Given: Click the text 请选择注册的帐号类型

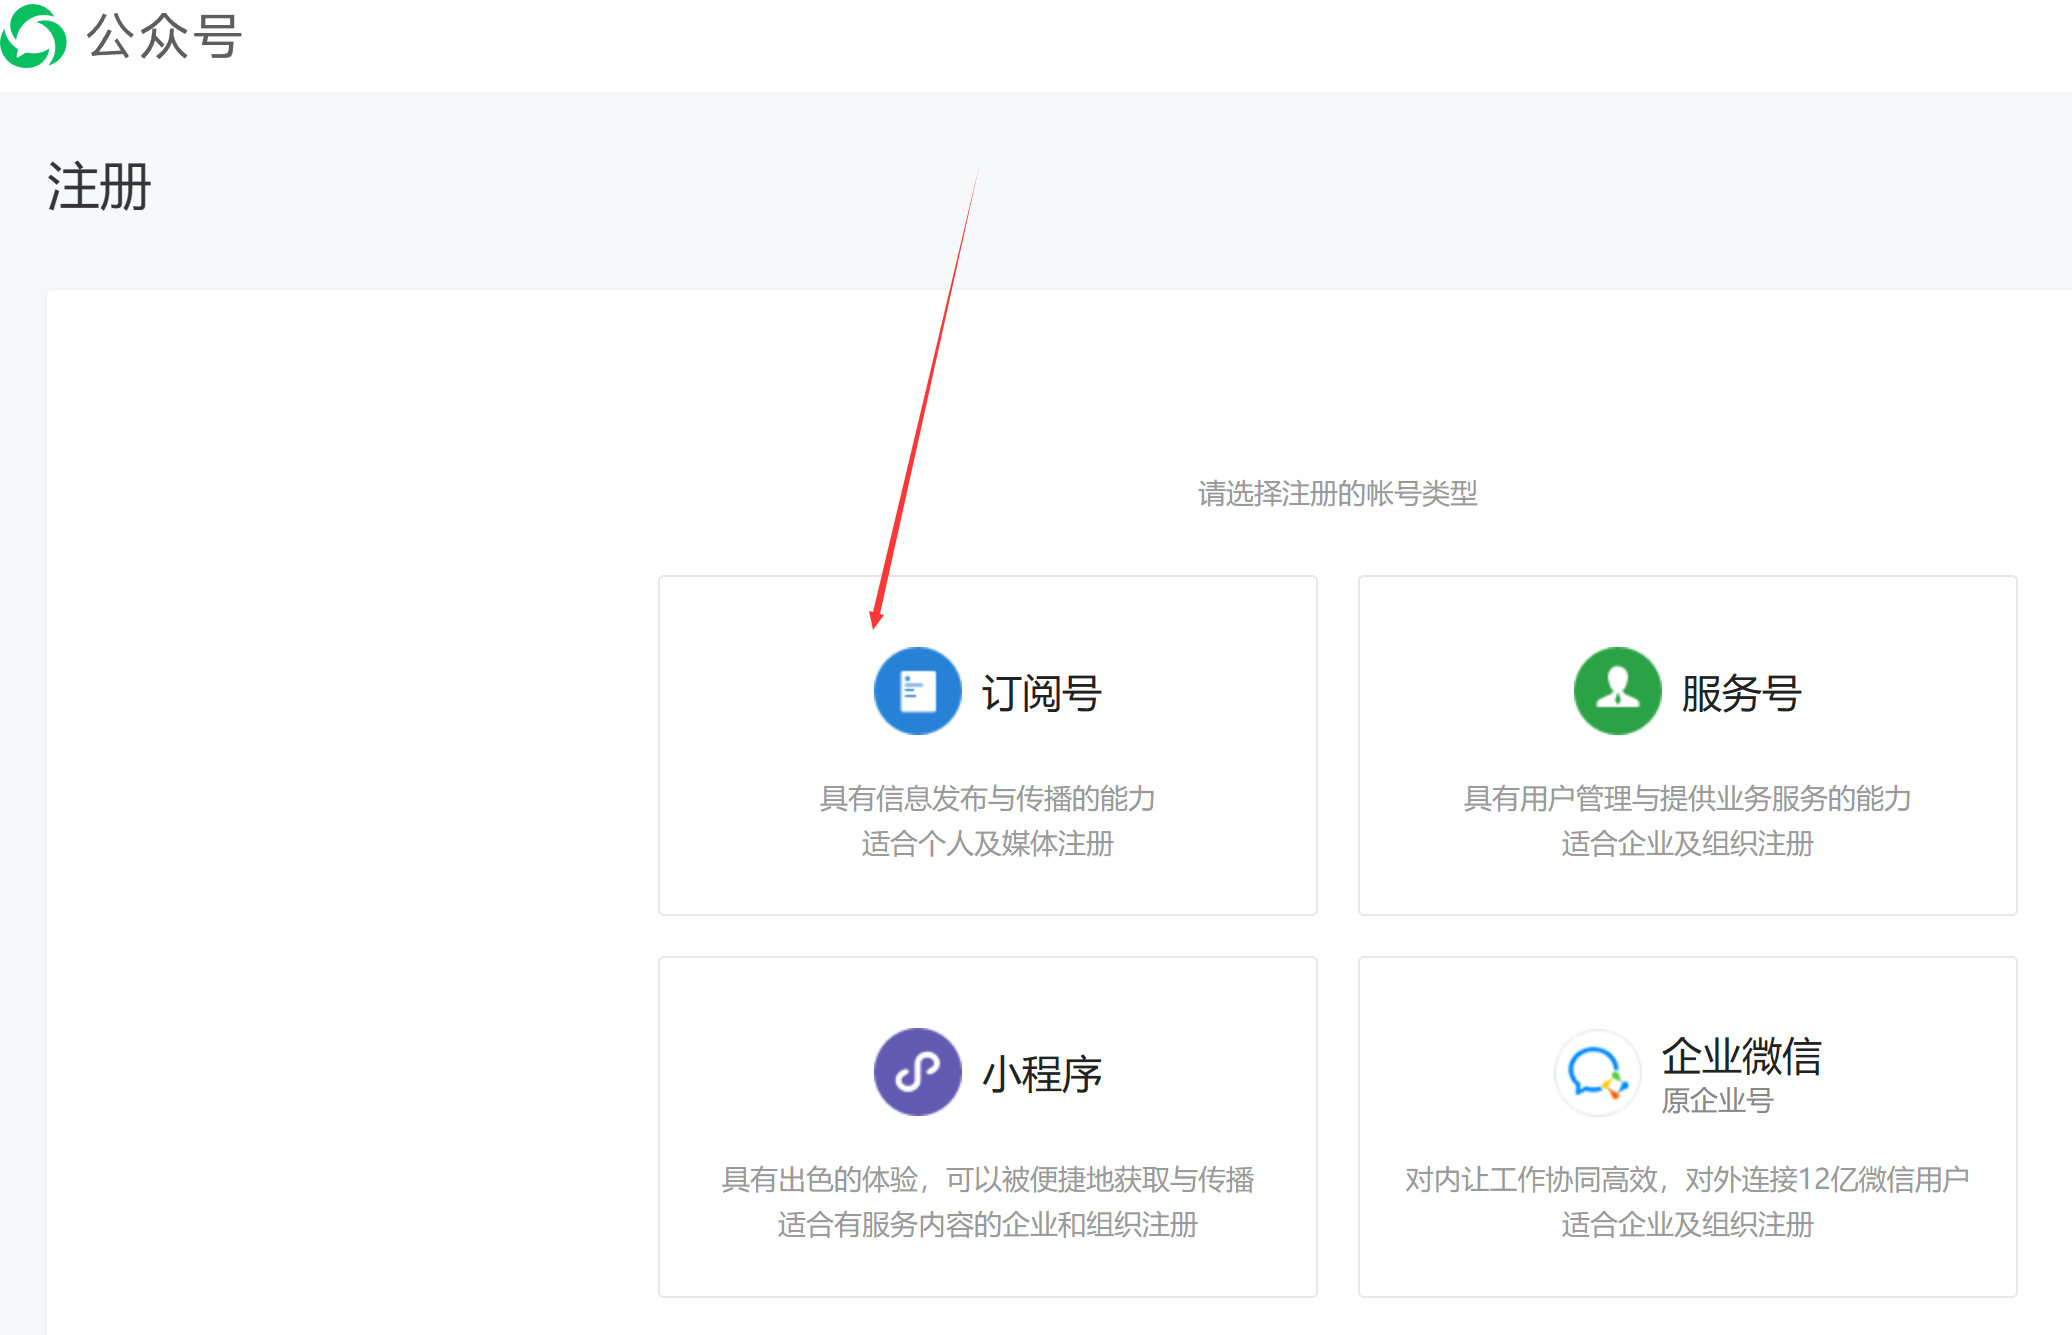Looking at the screenshot, I should pyautogui.click(x=1337, y=493).
